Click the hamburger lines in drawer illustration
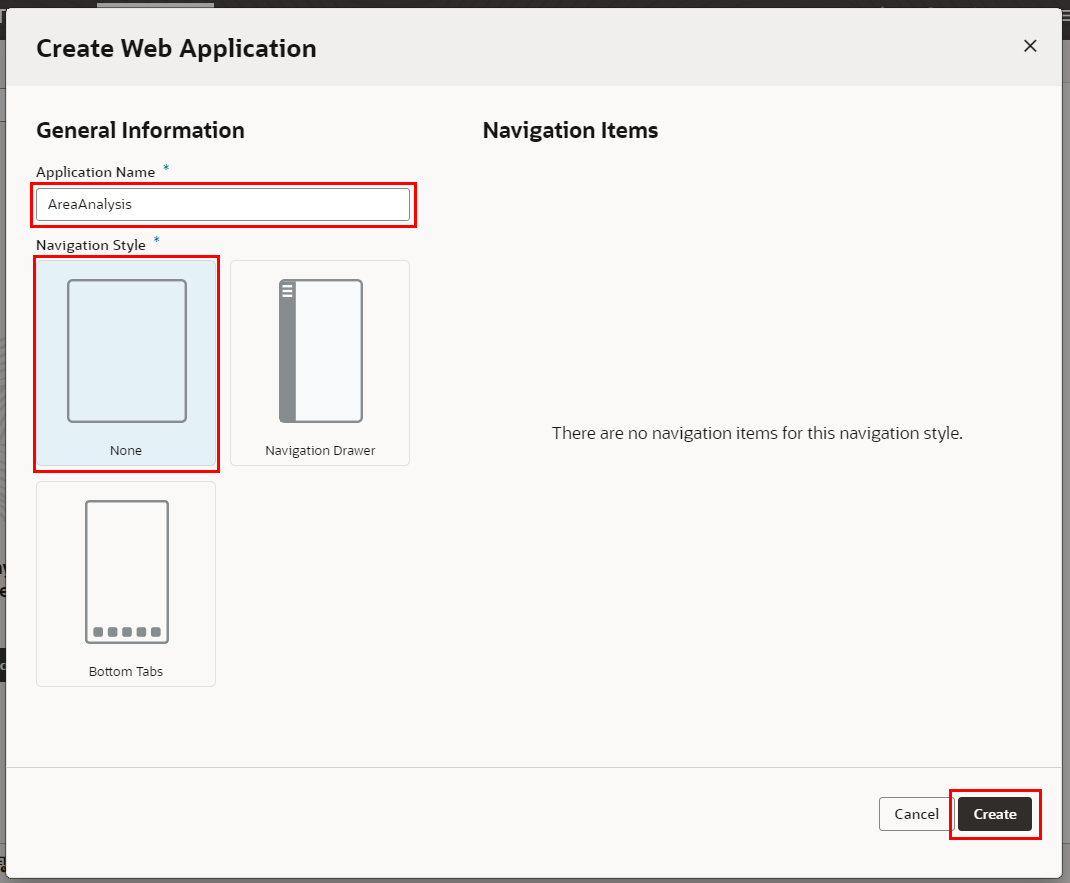The width and height of the screenshot is (1070, 883). [x=287, y=291]
